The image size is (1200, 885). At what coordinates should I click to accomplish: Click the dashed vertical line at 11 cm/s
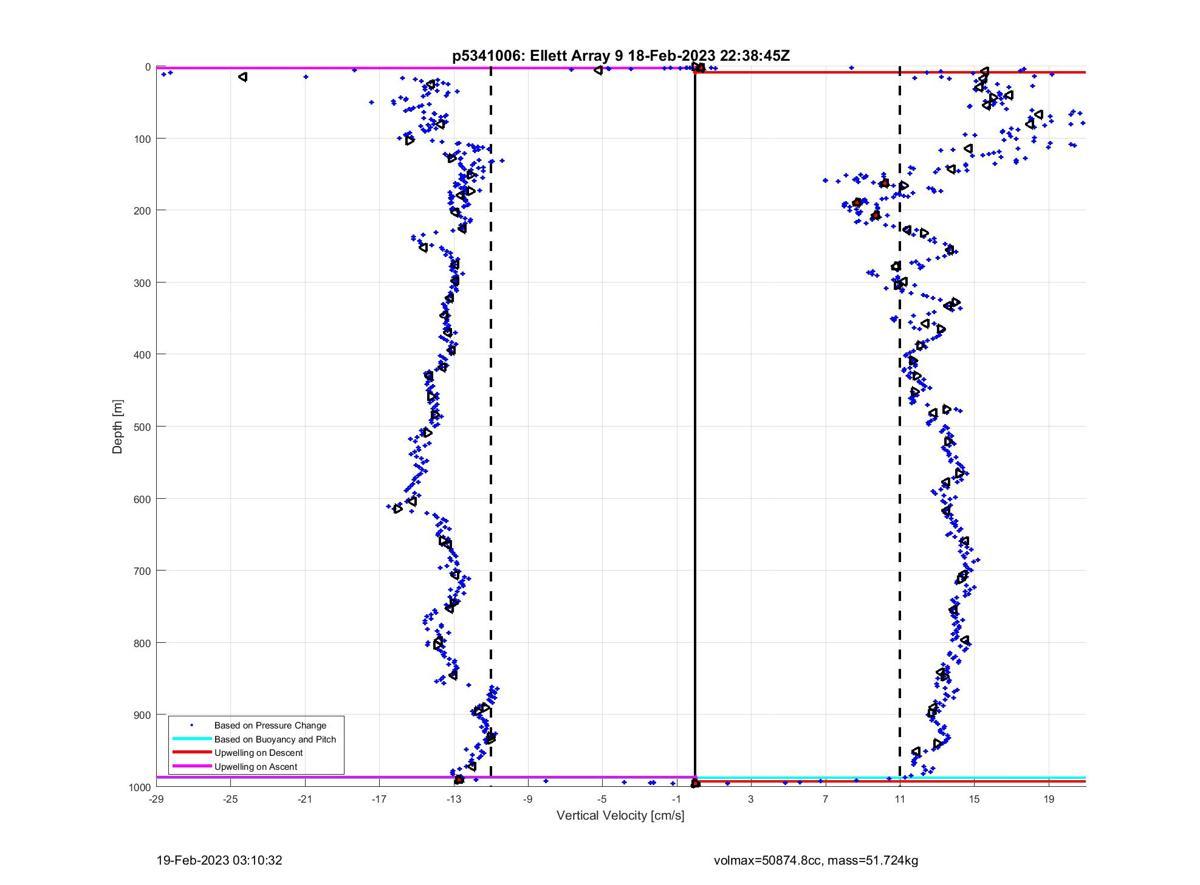tap(900, 427)
